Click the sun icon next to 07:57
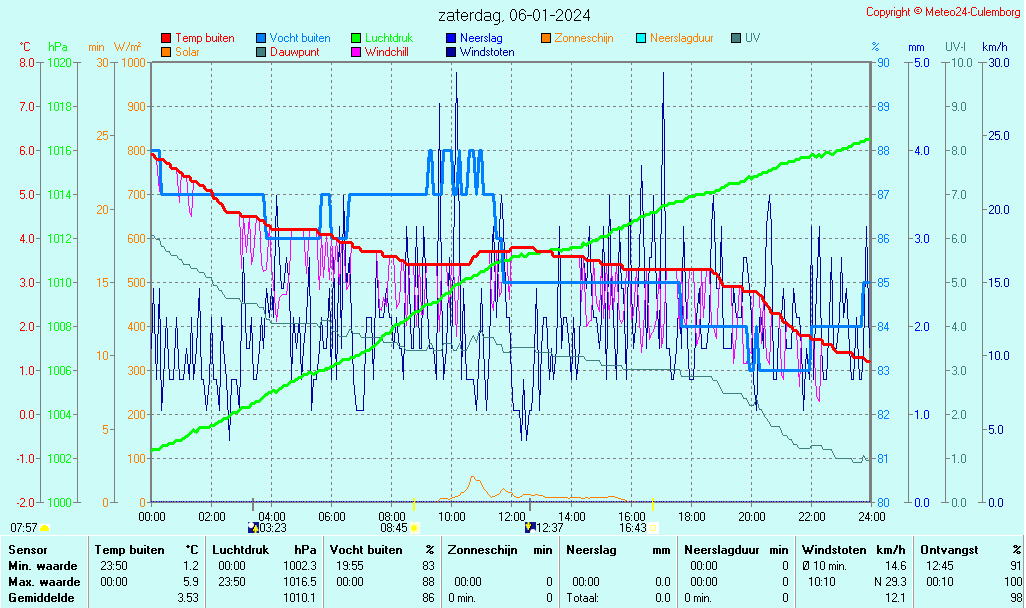1026x608 pixels. pos(44,527)
